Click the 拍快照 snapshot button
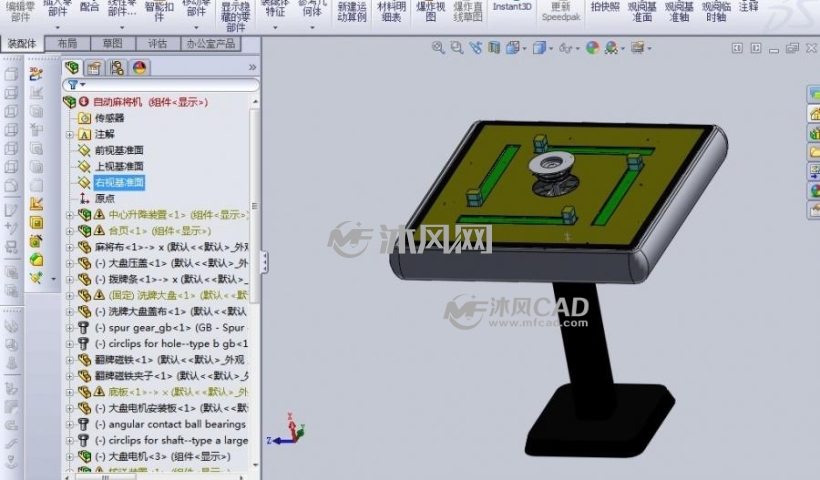 point(605,7)
